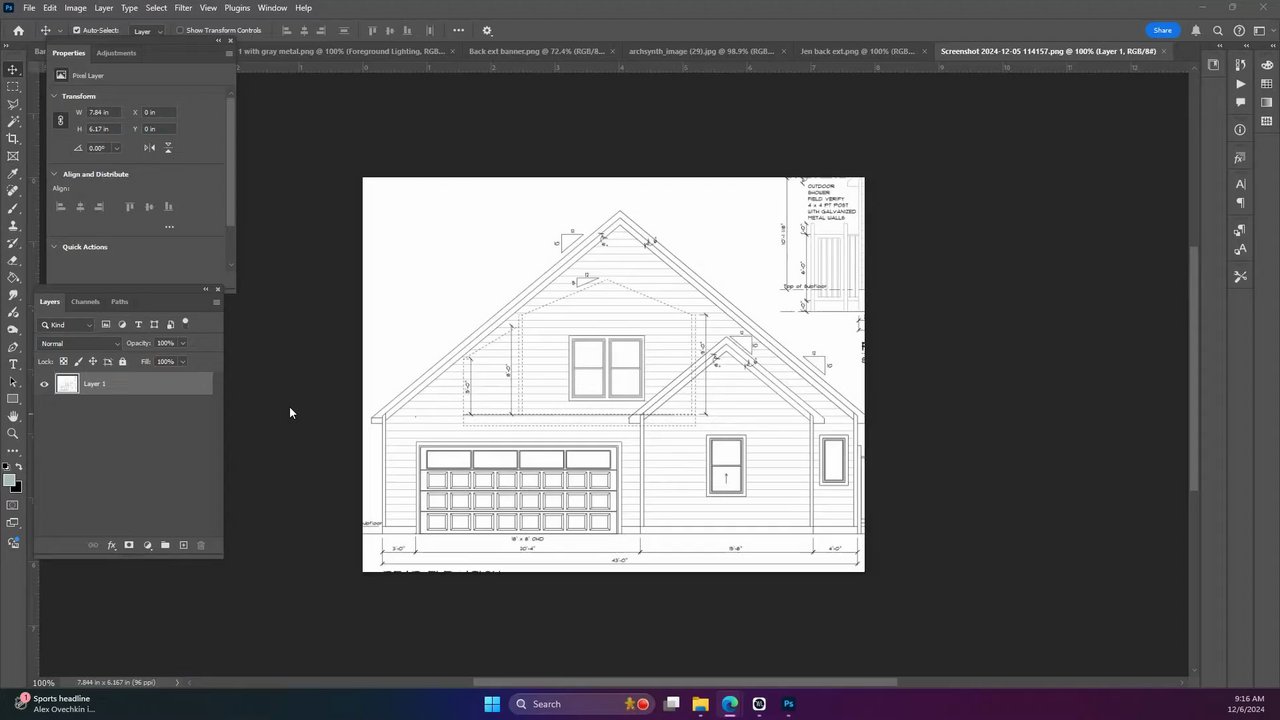Flip layer horizontally in Transform section
The height and width of the screenshot is (720, 1280).
tap(149, 148)
